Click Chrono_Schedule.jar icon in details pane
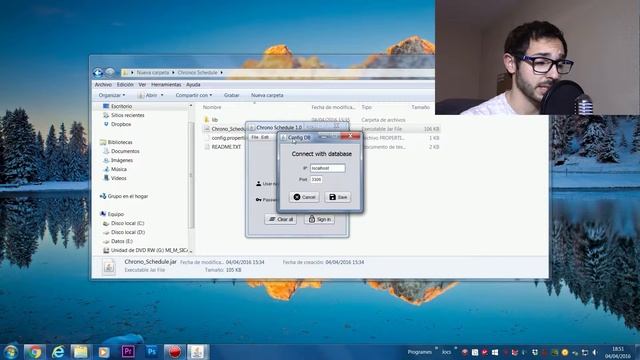Viewport: 640px width, 360px height. click(x=109, y=267)
